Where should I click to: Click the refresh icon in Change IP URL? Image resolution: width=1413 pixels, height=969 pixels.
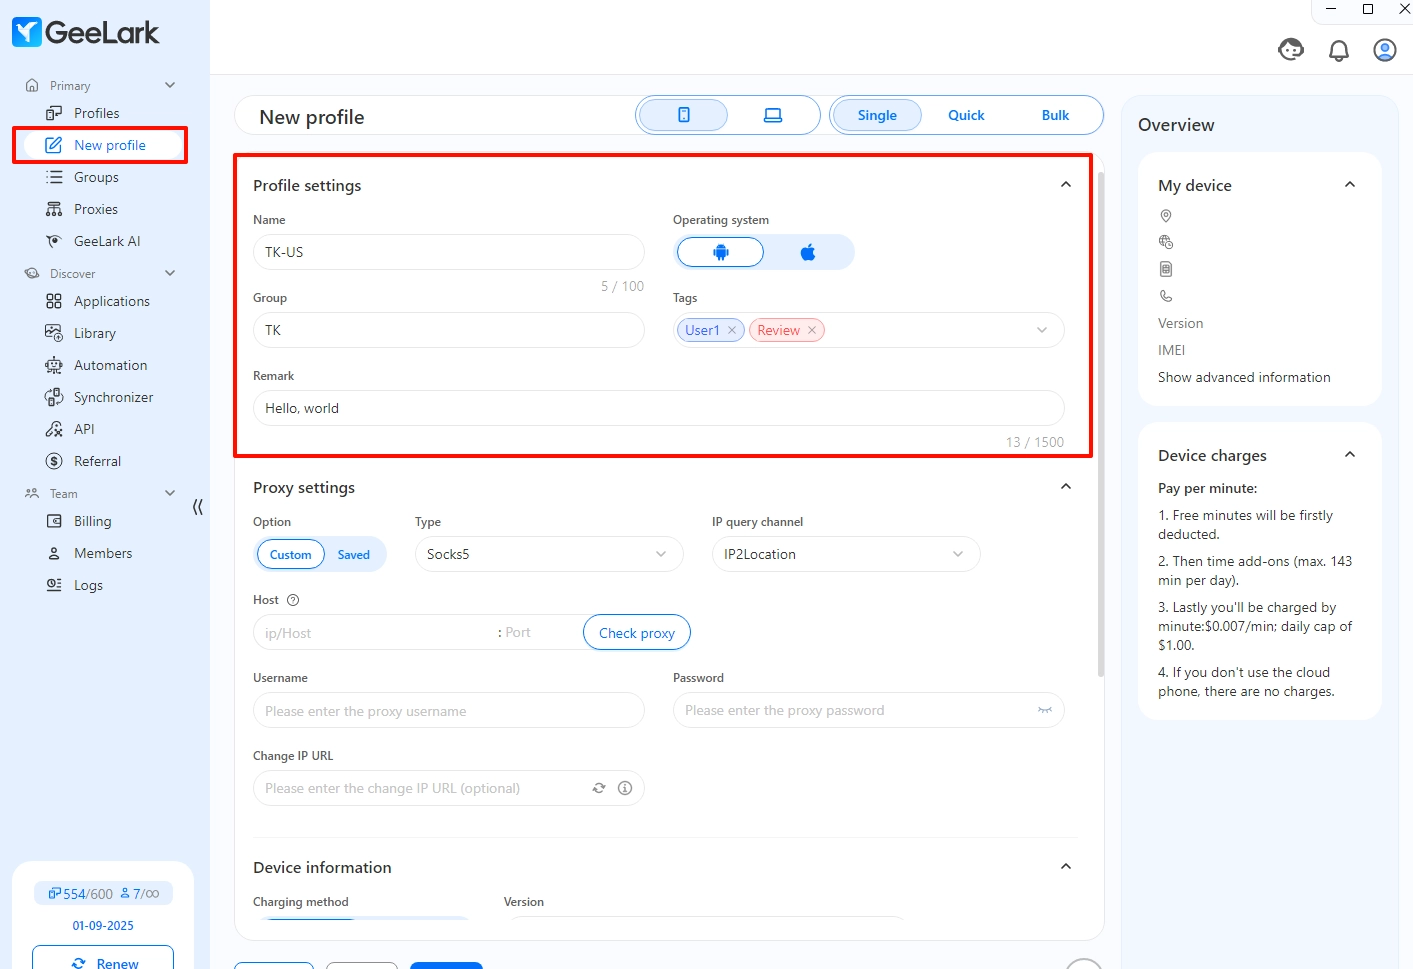[599, 788]
